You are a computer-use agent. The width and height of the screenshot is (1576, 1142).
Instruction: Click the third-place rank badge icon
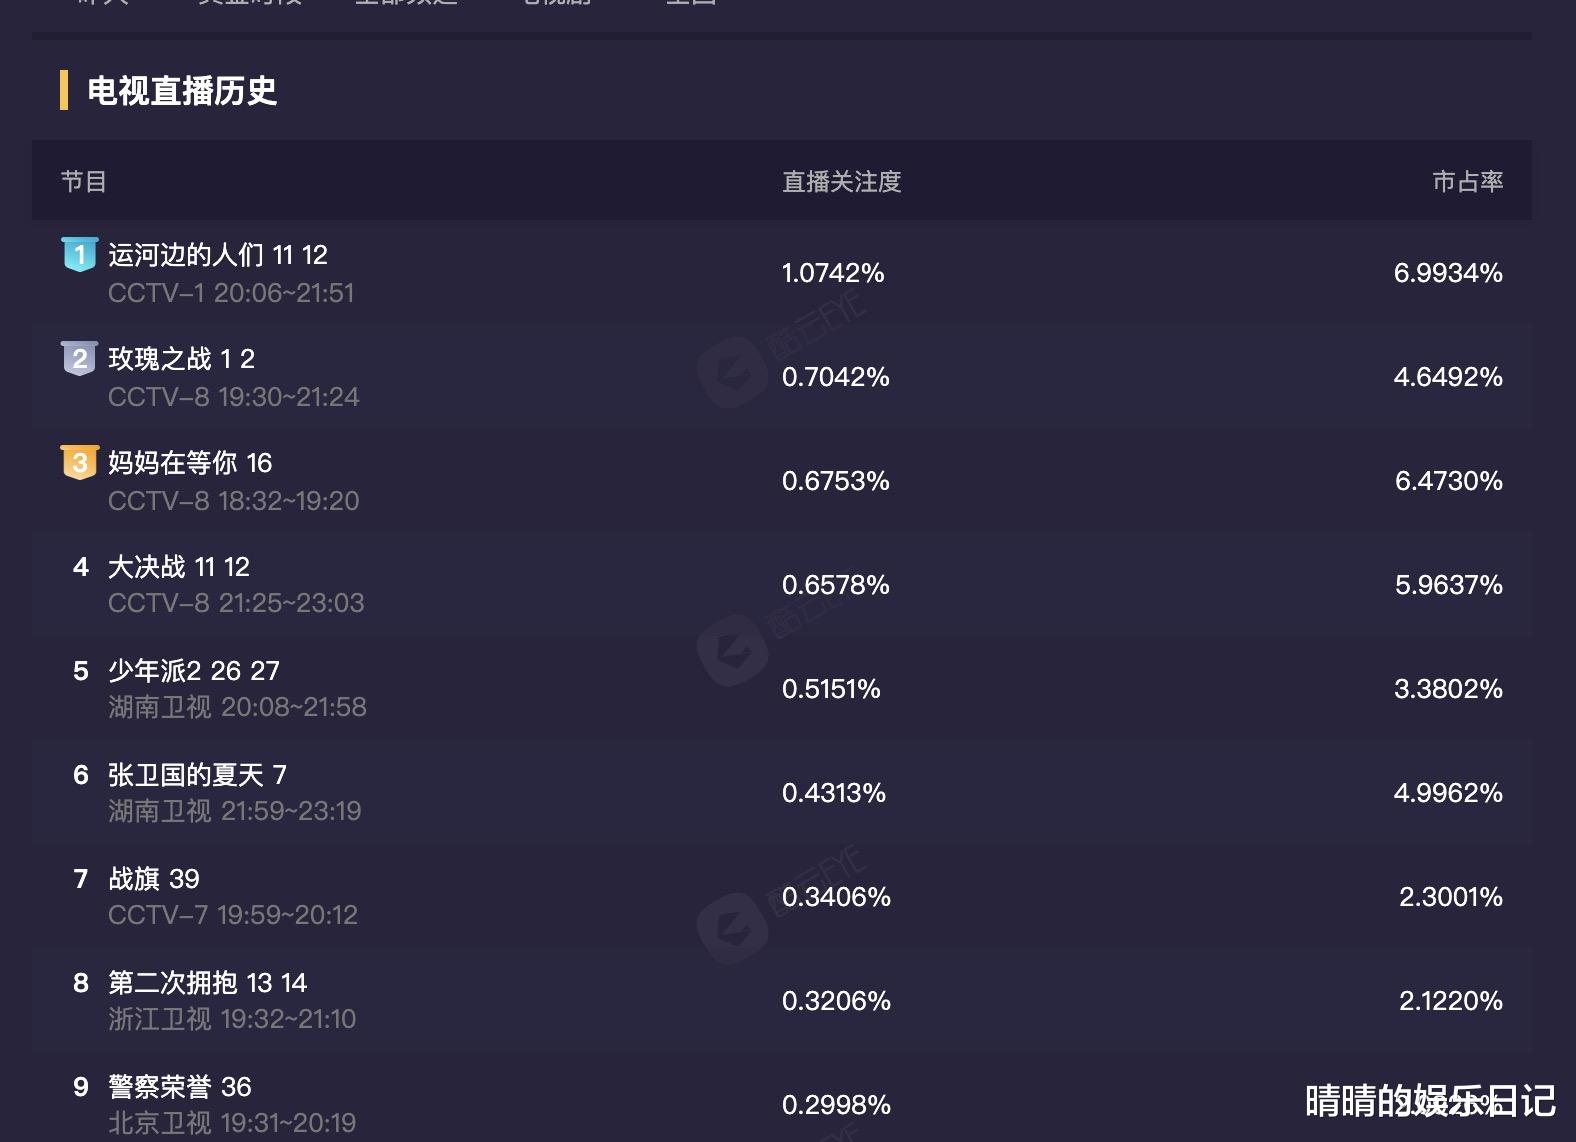pyautogui.click(x=80, y=463)
